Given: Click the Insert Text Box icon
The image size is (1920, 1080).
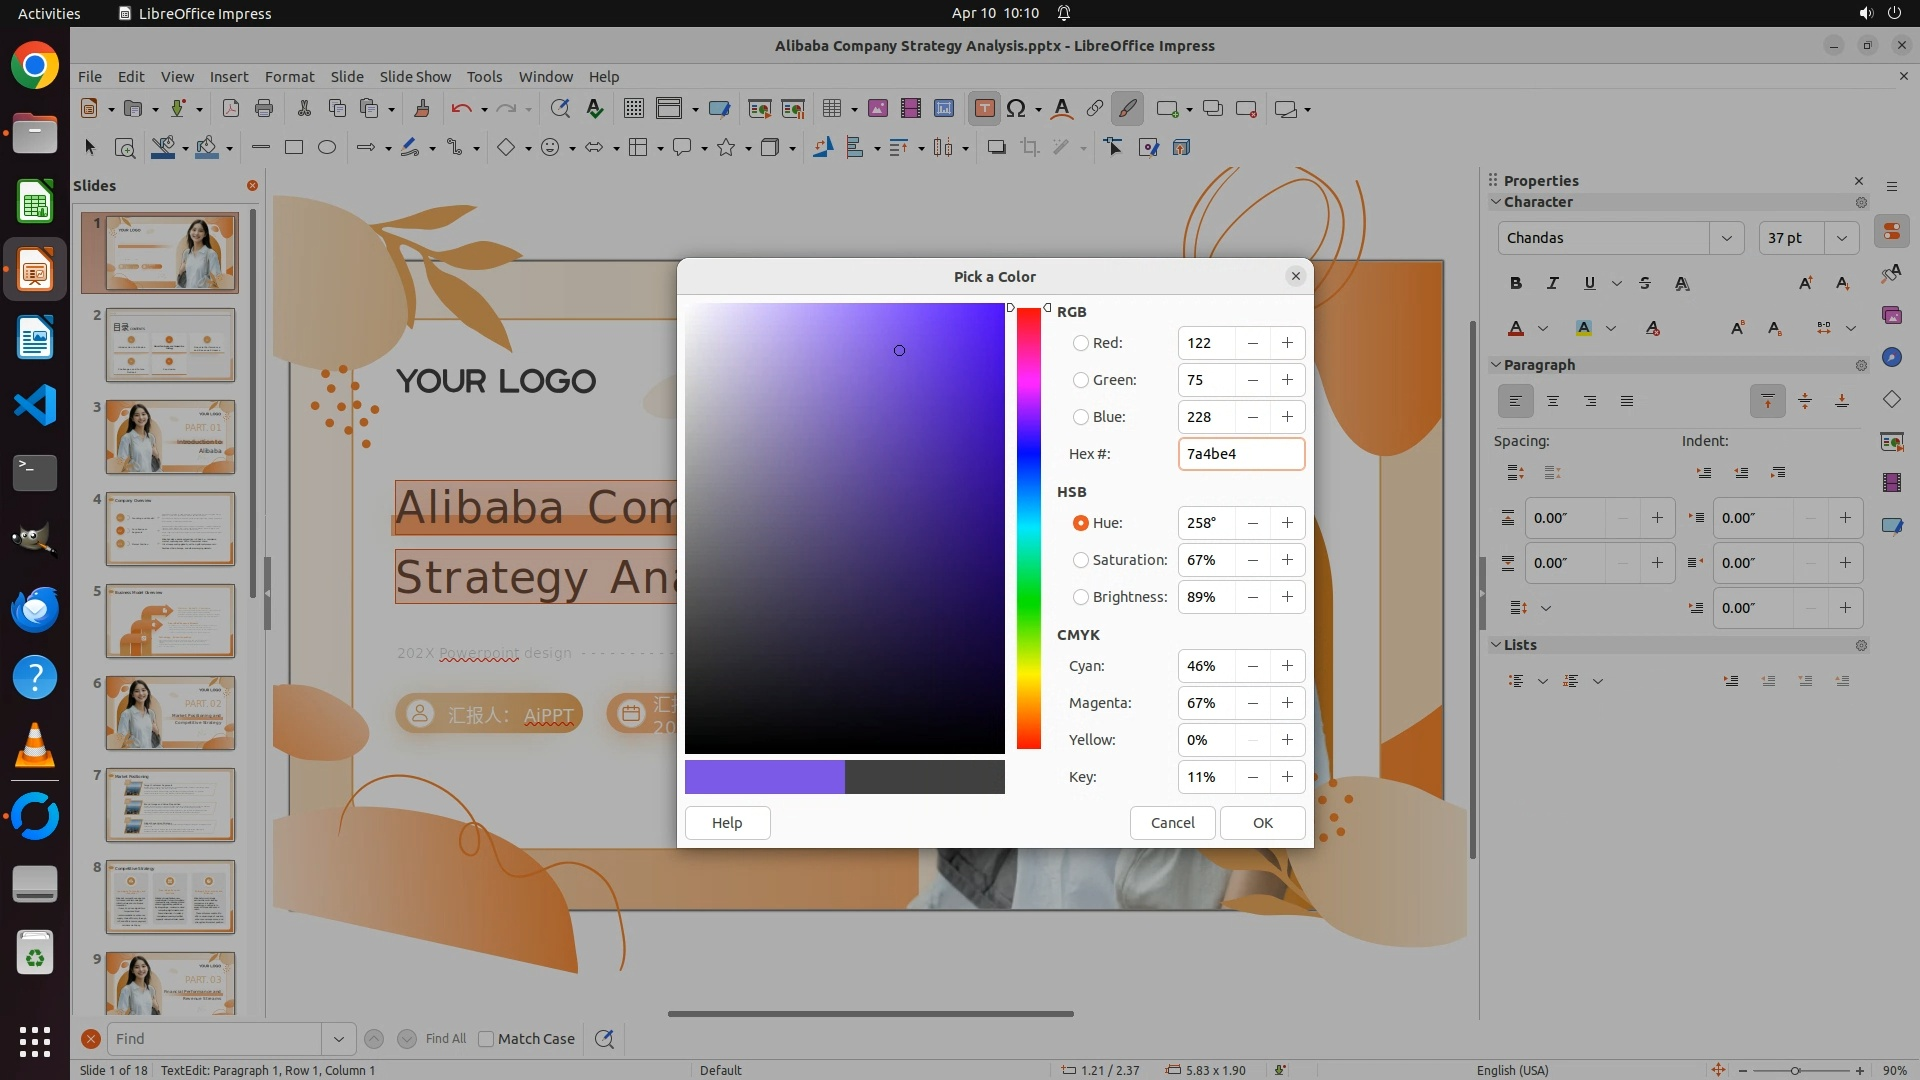Looking at the screenshot, I should pos(984,109).
